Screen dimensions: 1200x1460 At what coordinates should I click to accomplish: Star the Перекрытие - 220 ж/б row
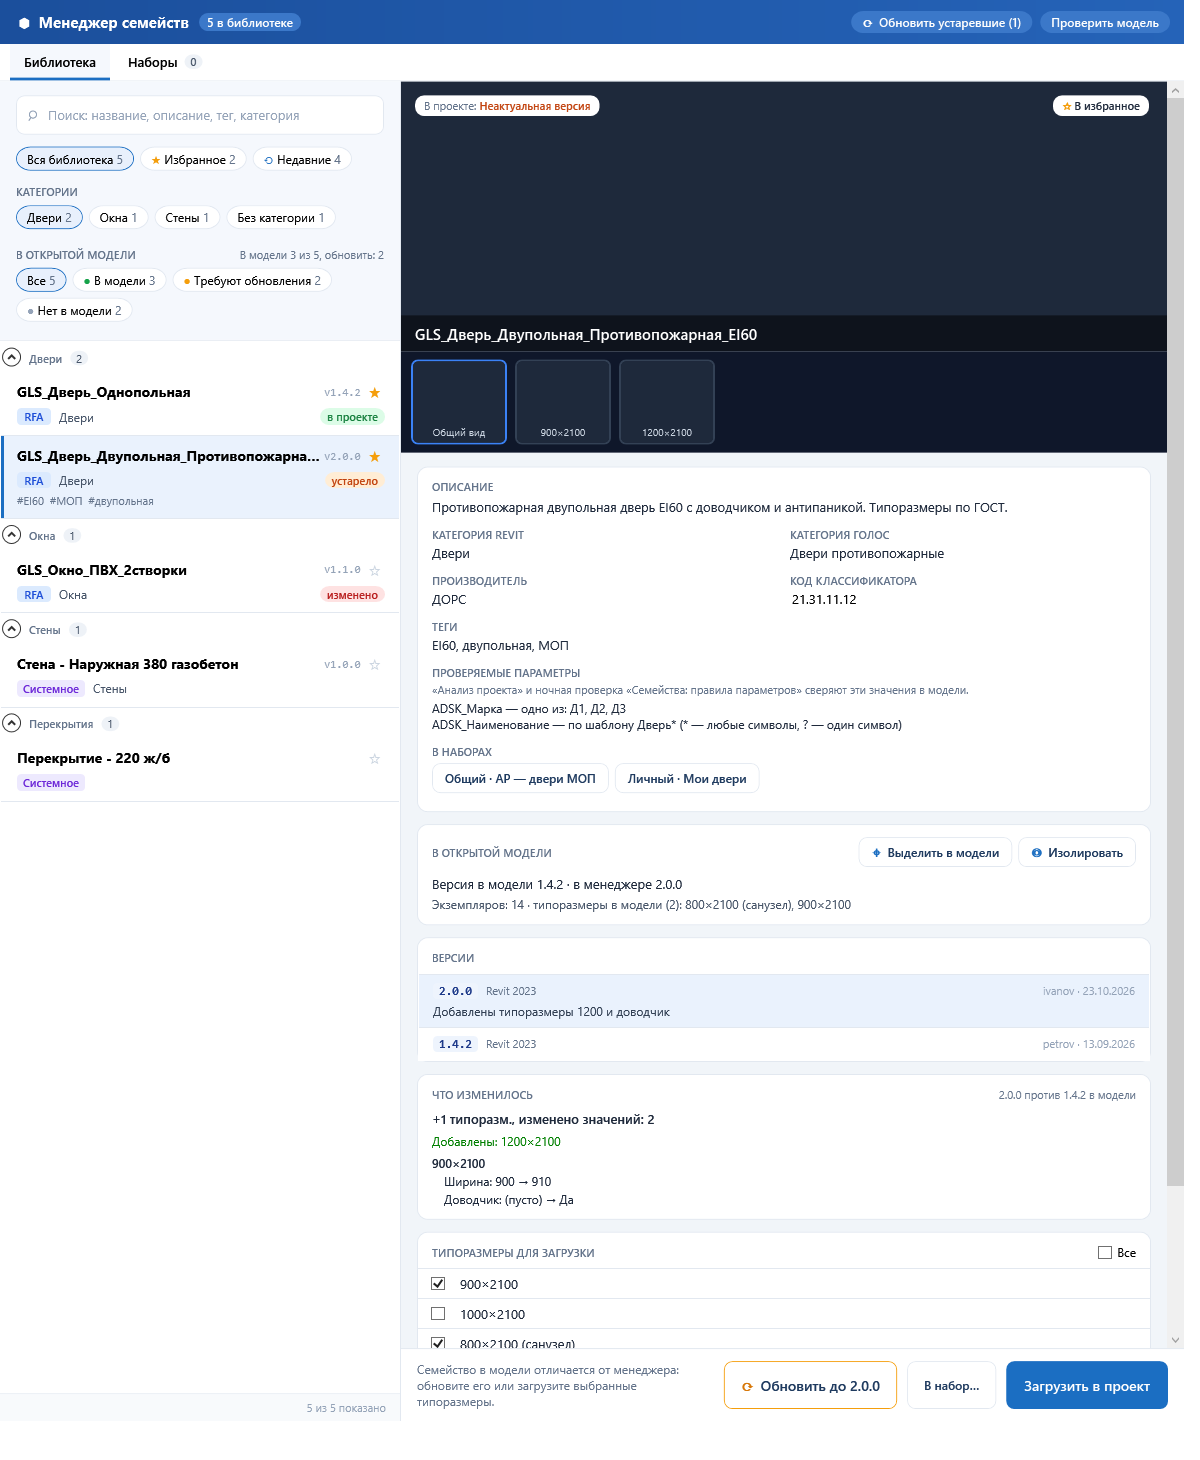pyautogui.click(x=375, y=759)
